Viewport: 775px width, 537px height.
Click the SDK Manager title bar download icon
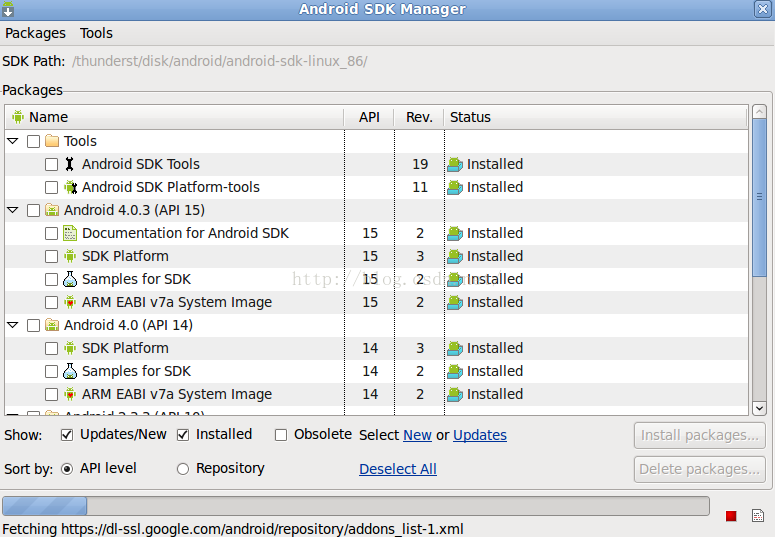[8, 9]
